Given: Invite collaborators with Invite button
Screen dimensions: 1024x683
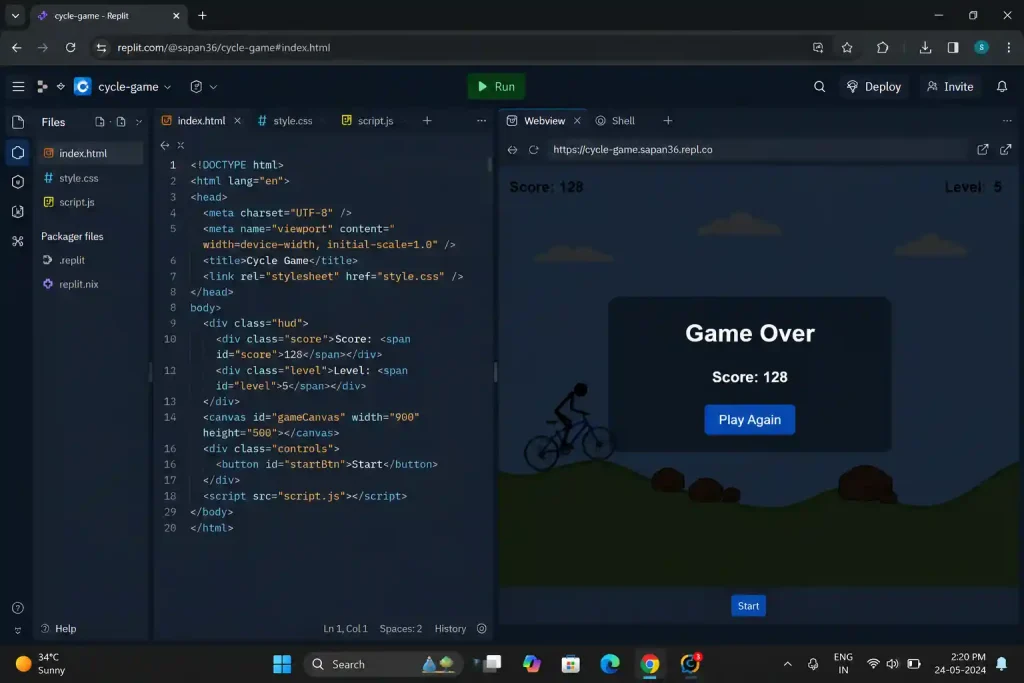Looking at the screenshot, I should click(950, 86).
